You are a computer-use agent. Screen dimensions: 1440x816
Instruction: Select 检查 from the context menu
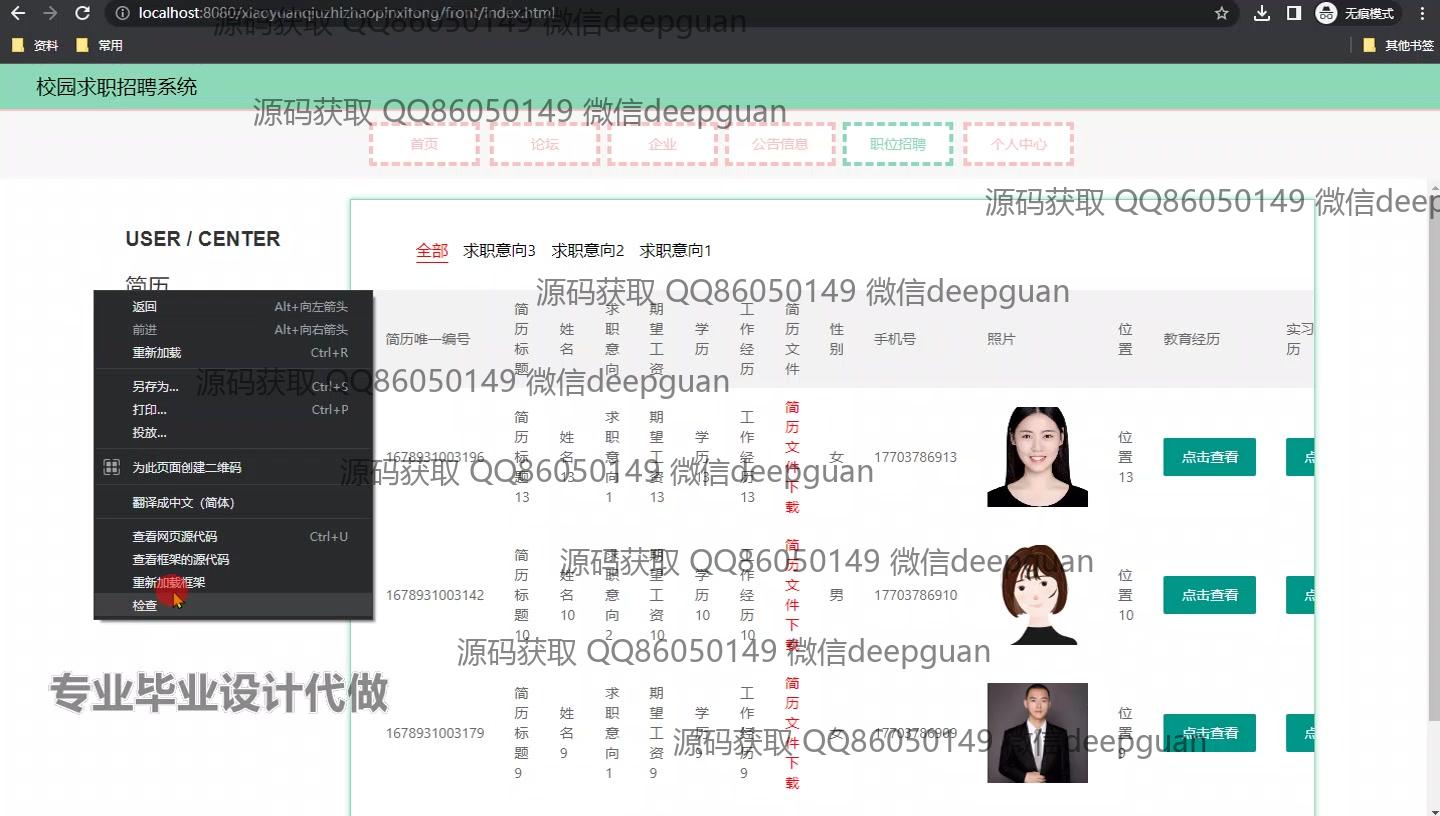coord(145,605)
